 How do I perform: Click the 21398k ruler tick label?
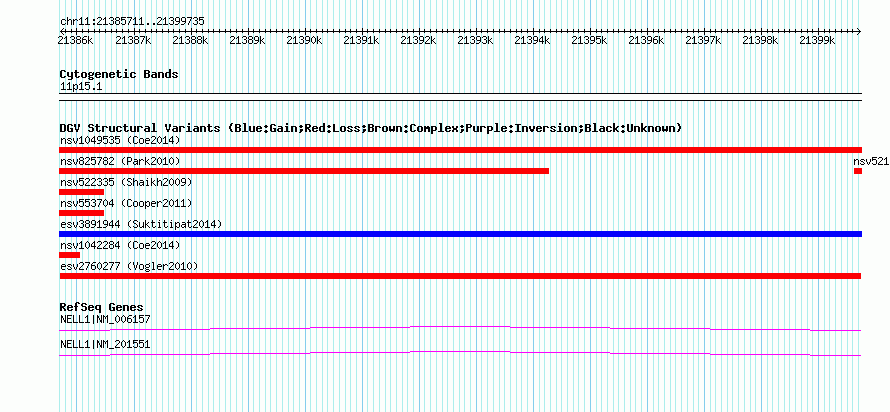(x=761, y=40)
